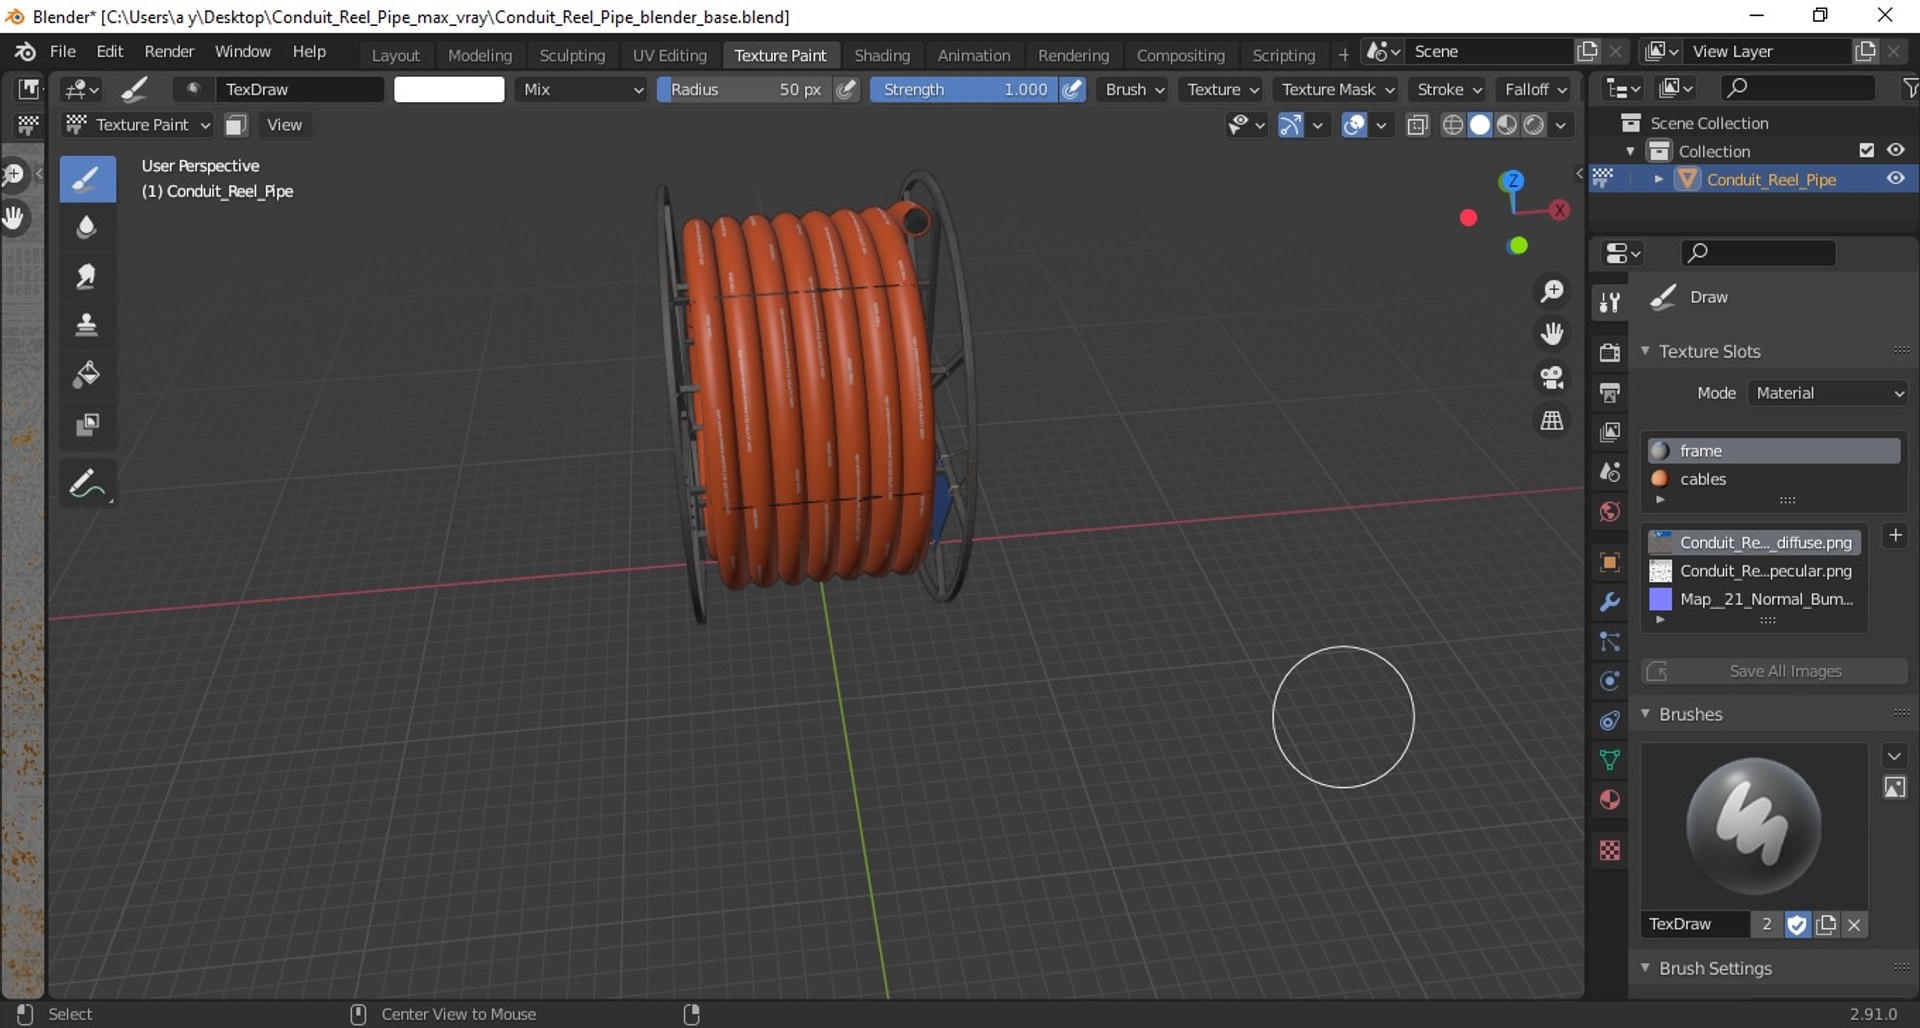The image size is (1920, 1028).
Task: Toggle the TexDraw fake user shield
Action: point(1797,925)
